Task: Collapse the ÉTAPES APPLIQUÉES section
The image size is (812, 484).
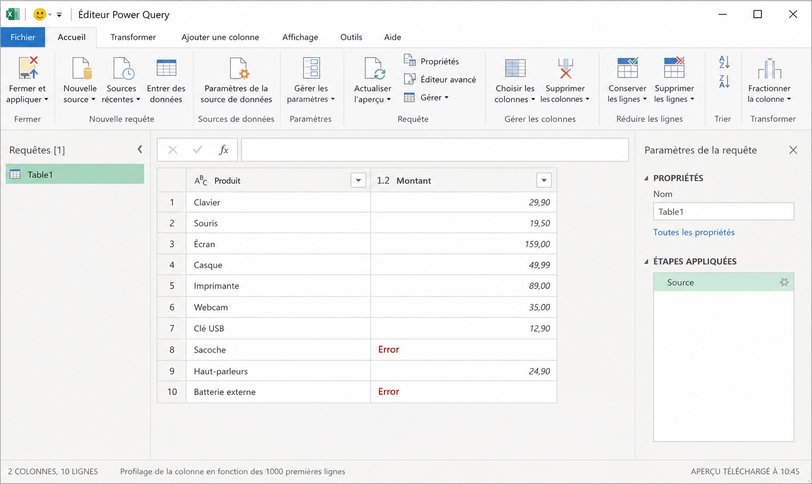Action: tap(646, 261)
